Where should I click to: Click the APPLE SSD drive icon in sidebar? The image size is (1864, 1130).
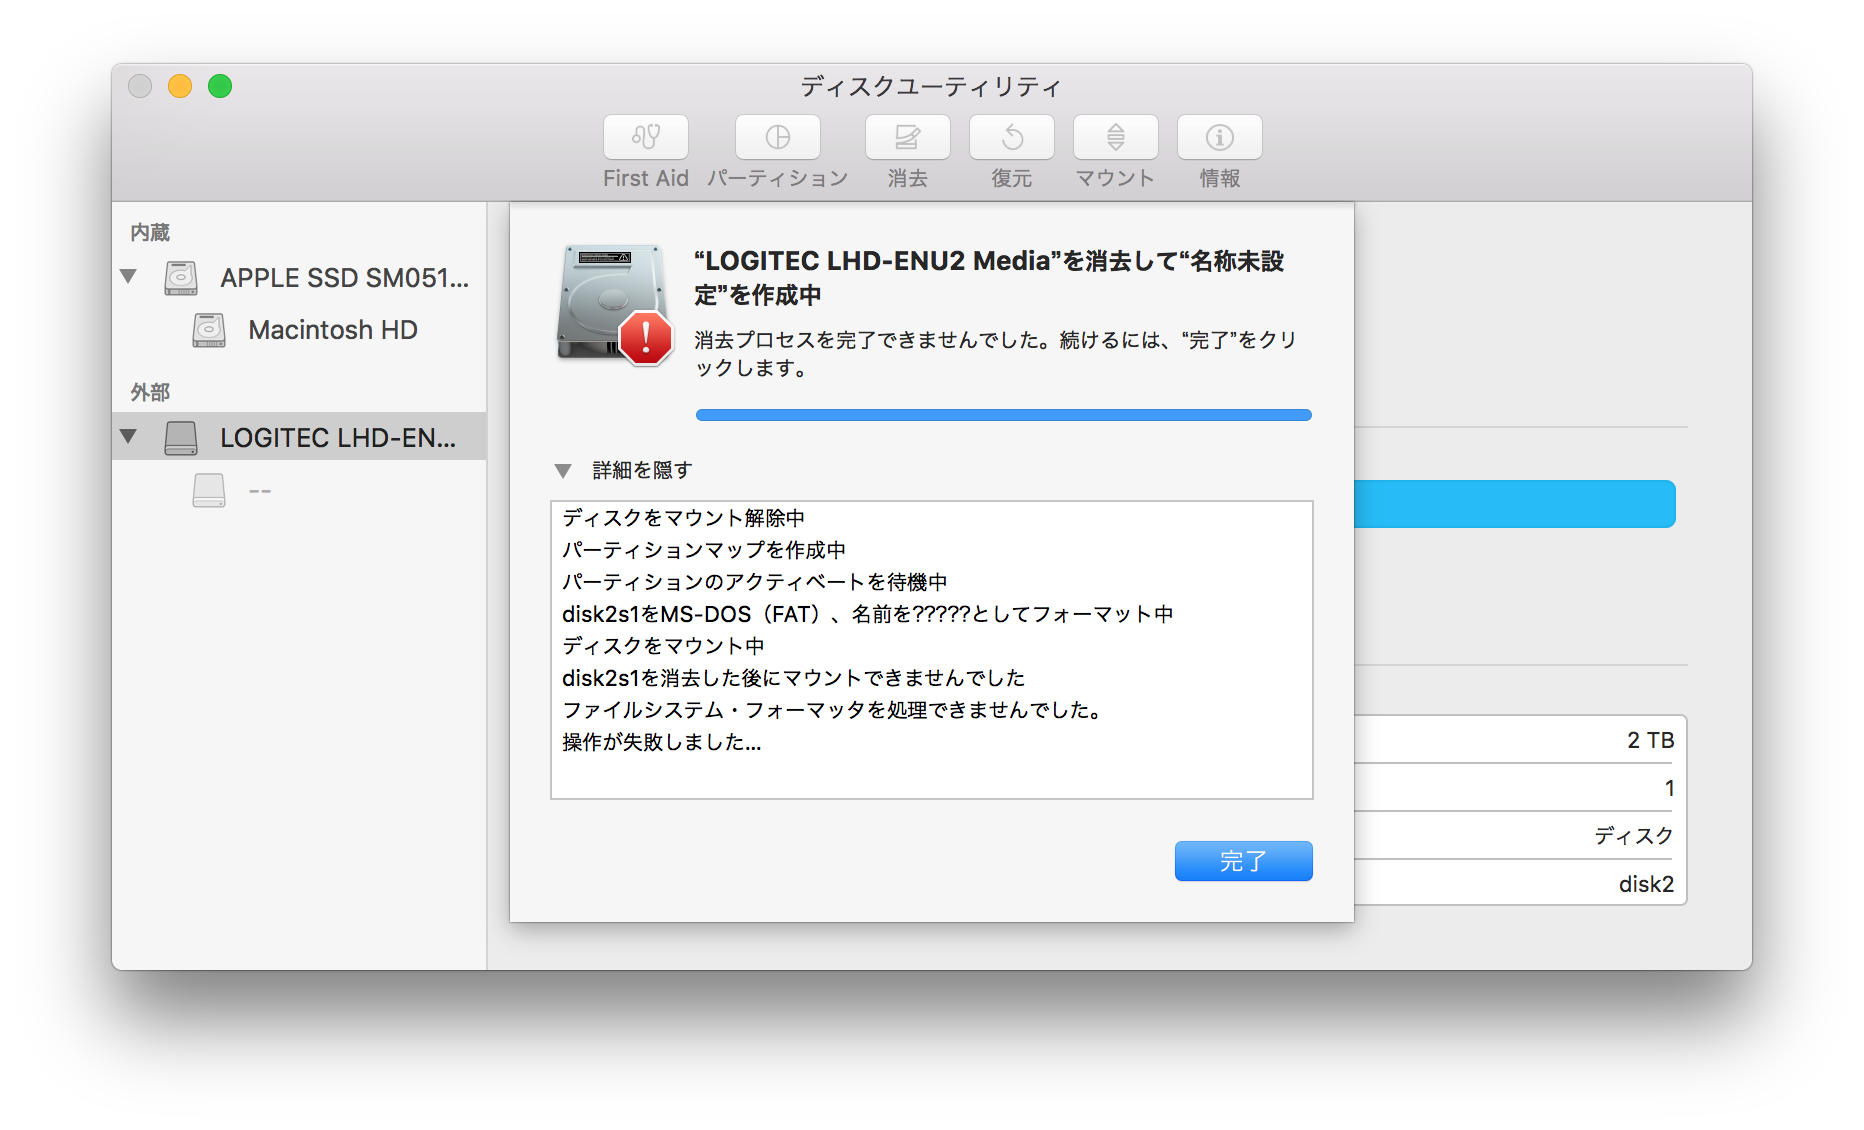(x=181, y=278)
